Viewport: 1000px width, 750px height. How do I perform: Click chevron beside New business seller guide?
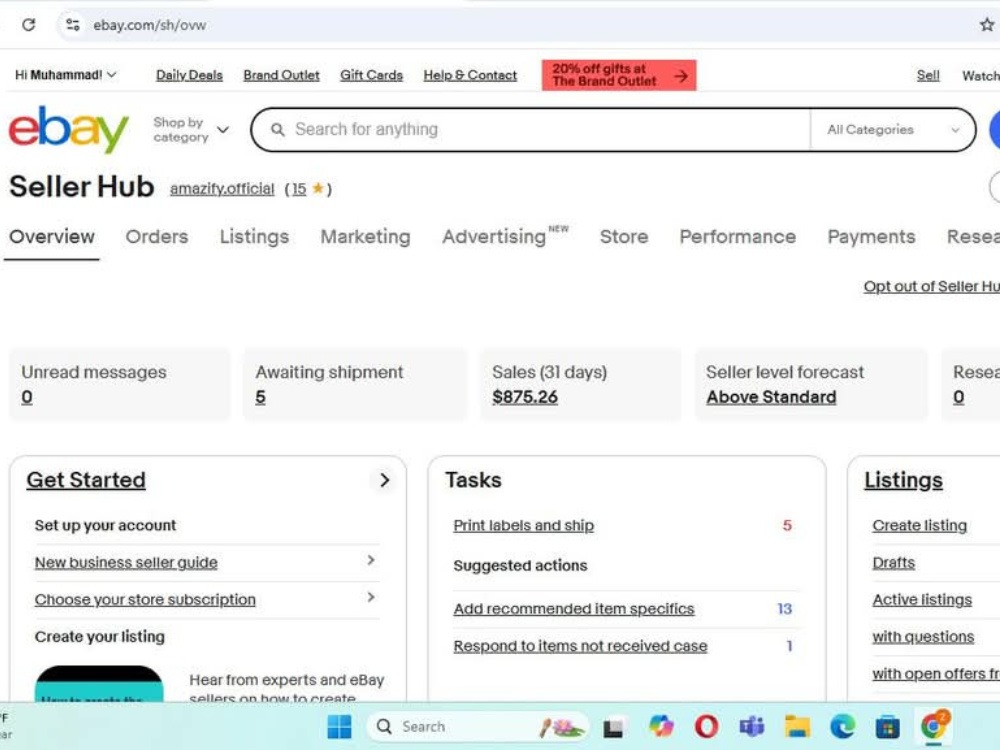click(371, 561)
